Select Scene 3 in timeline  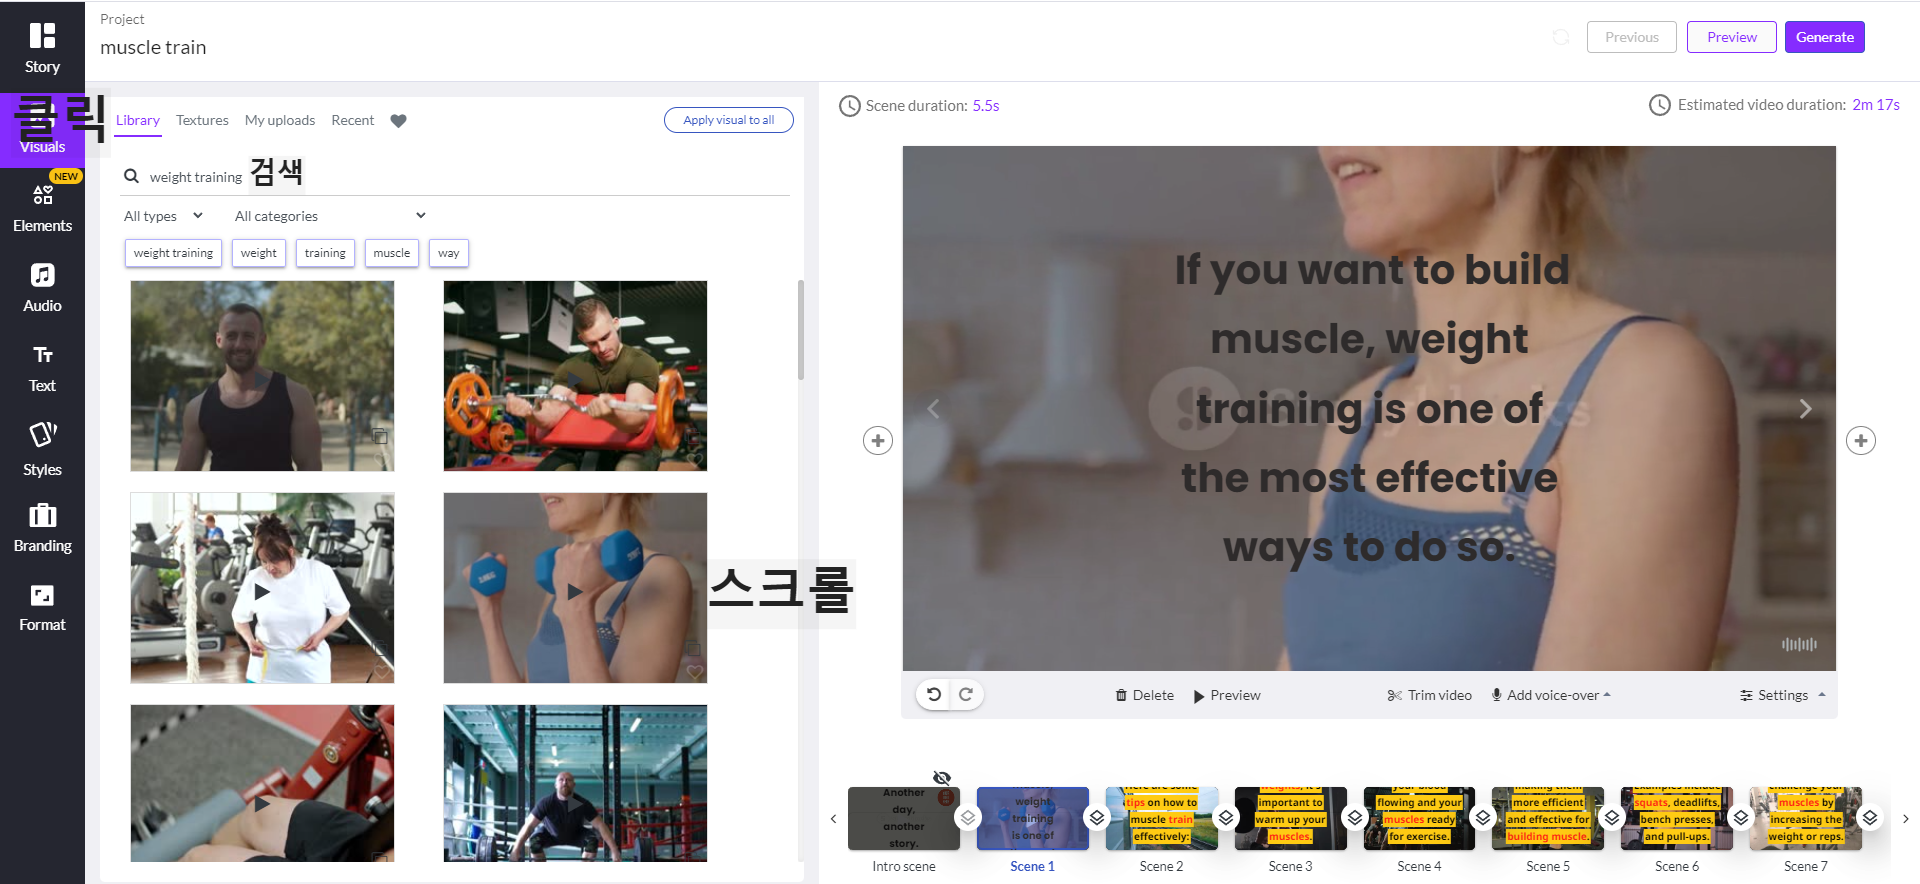pos(1290,818)
